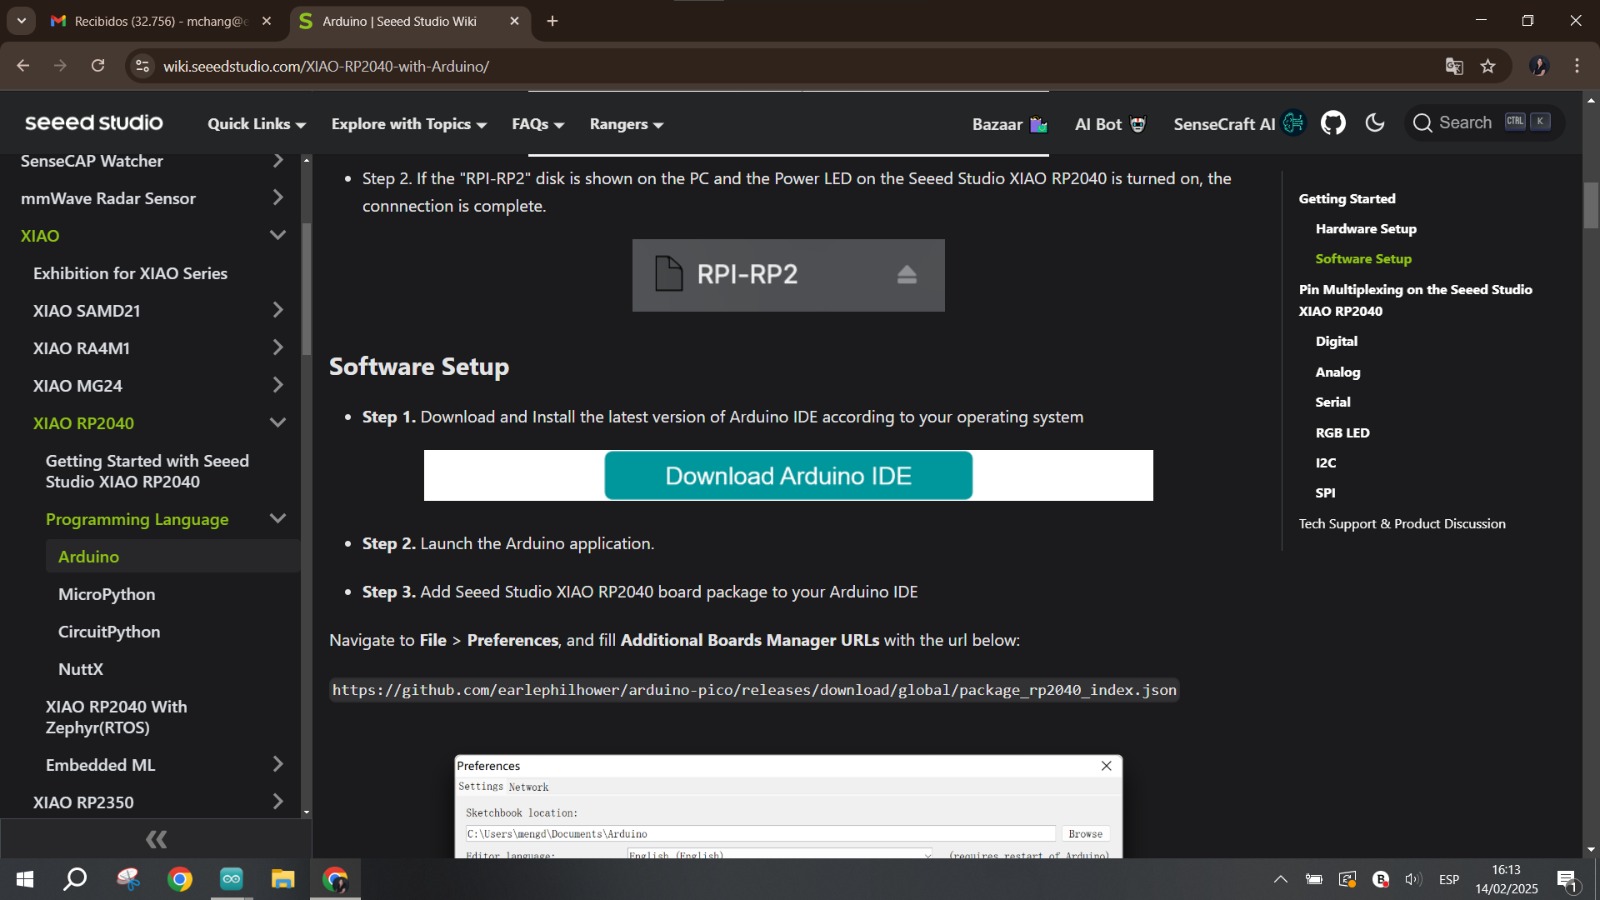
Task: Expand the mmWave Radar Sensor section
Action: click(278, 198)
